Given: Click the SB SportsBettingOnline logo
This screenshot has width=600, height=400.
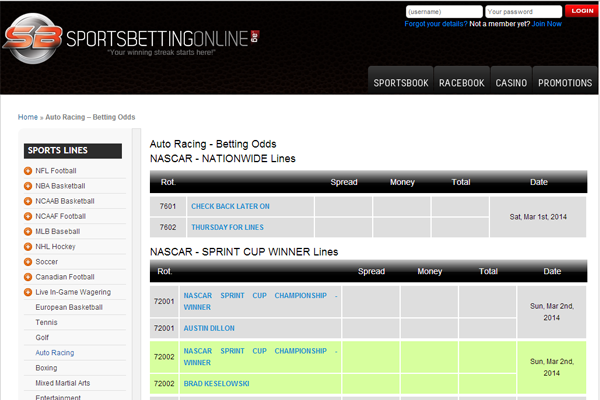Looking at the screenshot, I should click(131, 38).
